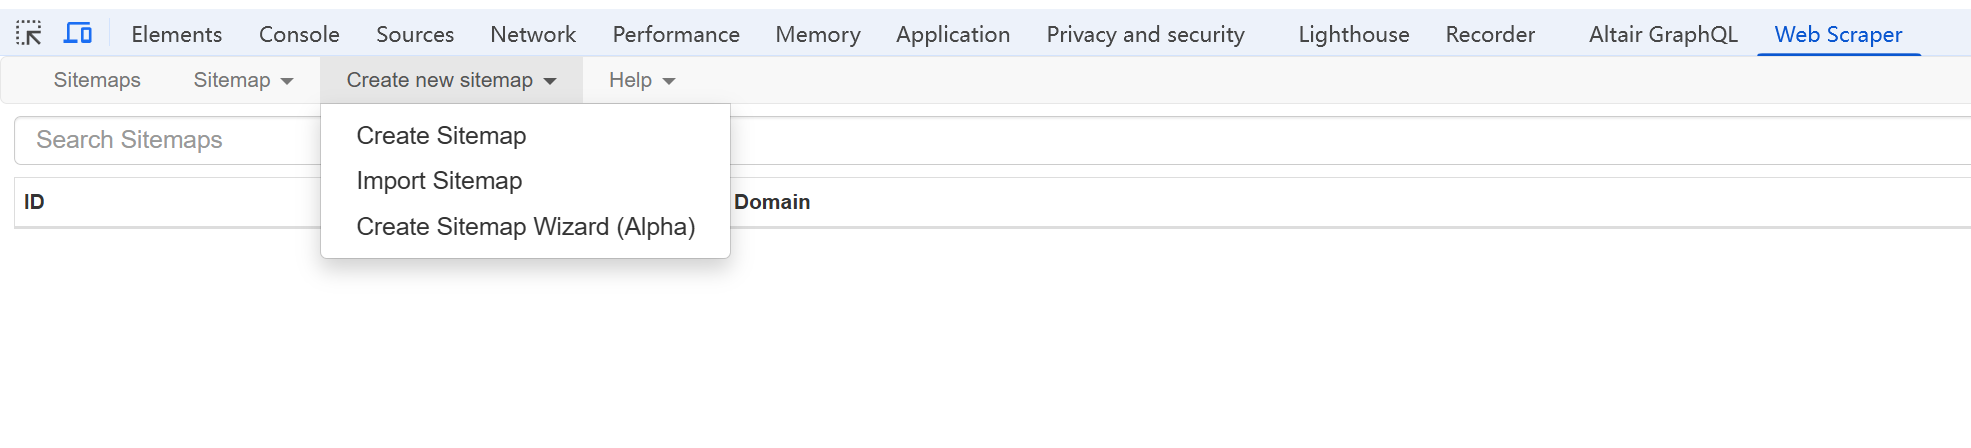Expand the Help dropdown menu
Image resolution: width=1971 pixels, height=448 pixels.
(642, 80)
